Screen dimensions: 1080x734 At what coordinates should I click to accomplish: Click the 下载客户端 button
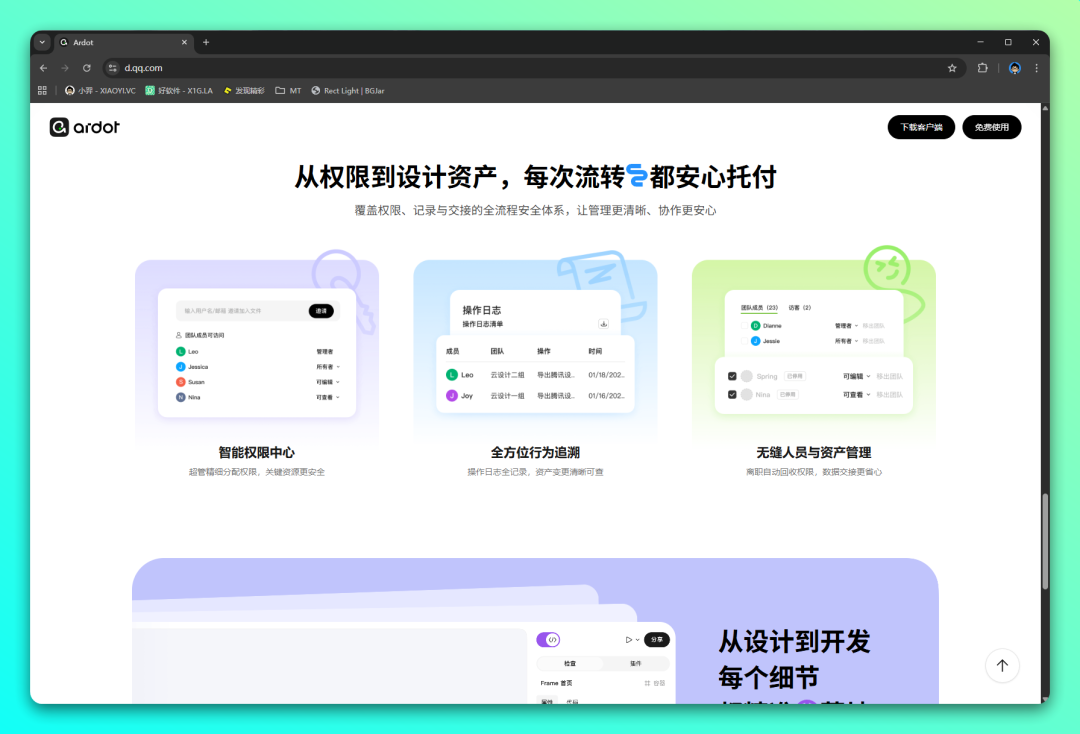[921, 127]
